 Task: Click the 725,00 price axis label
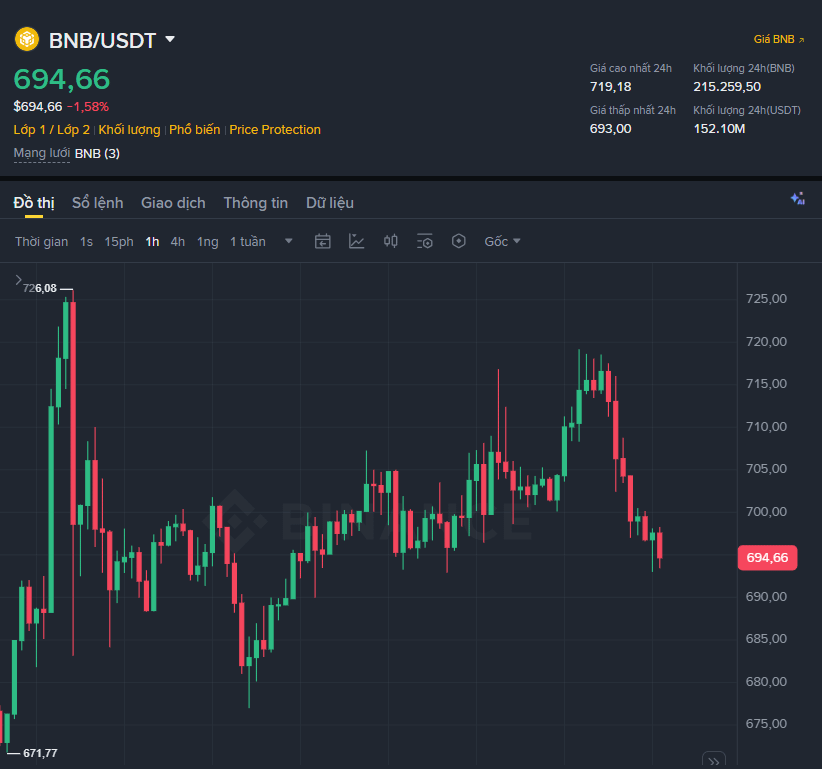(766, 299)
